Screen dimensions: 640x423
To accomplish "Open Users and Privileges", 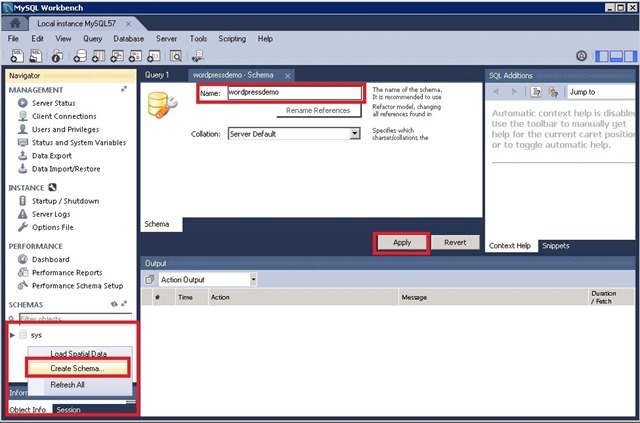I will pyautogui.click(x=65, y=129).
